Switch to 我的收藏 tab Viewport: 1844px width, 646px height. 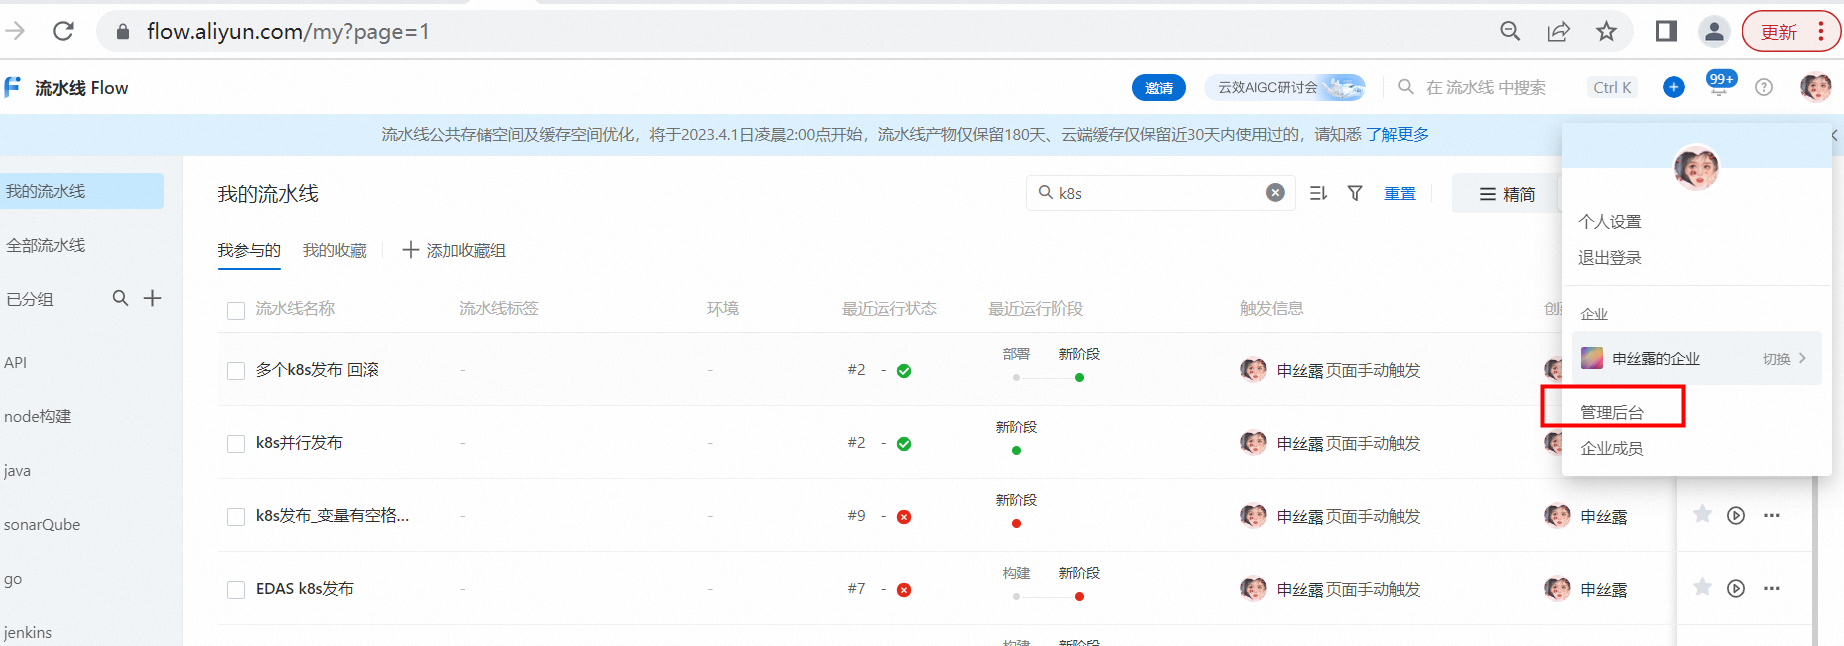coord(335,250)
